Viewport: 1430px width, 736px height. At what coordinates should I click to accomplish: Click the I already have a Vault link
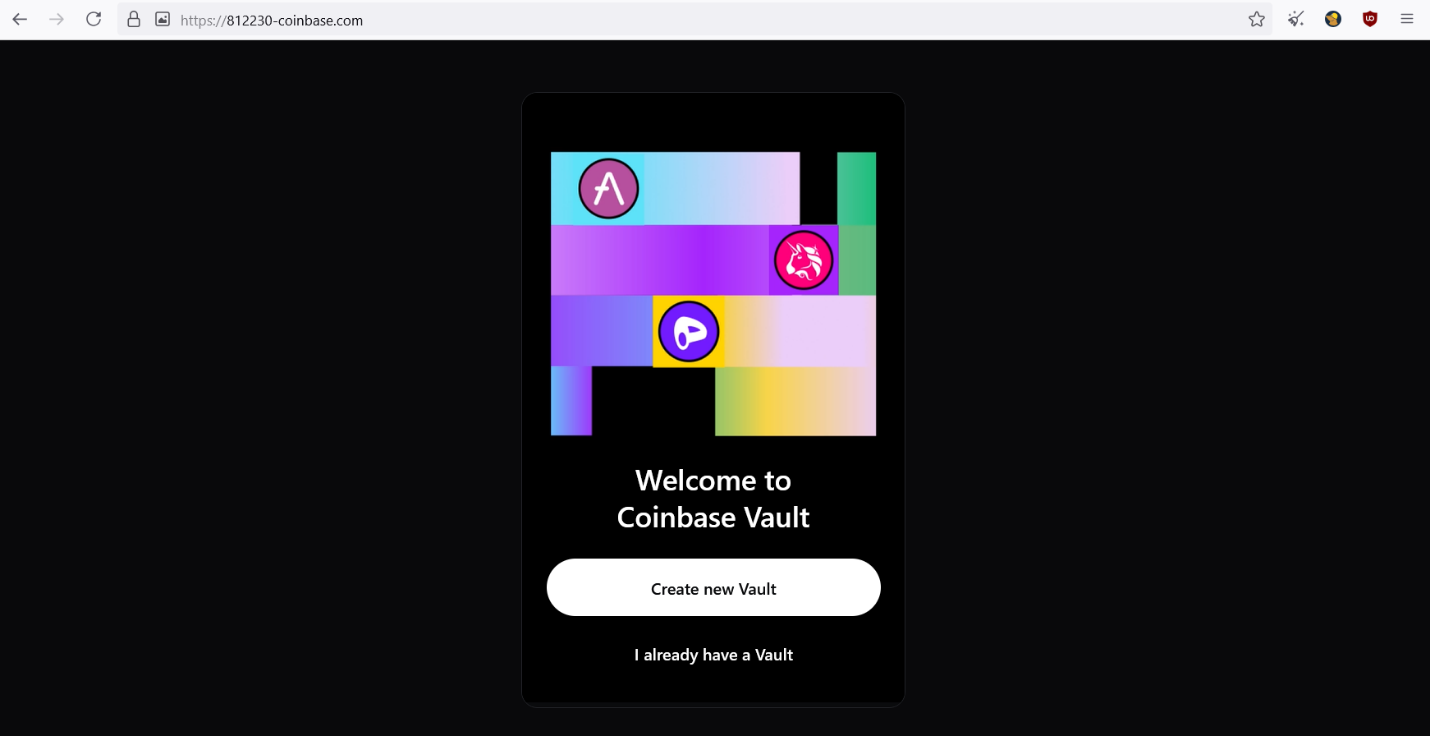point(714,655)
